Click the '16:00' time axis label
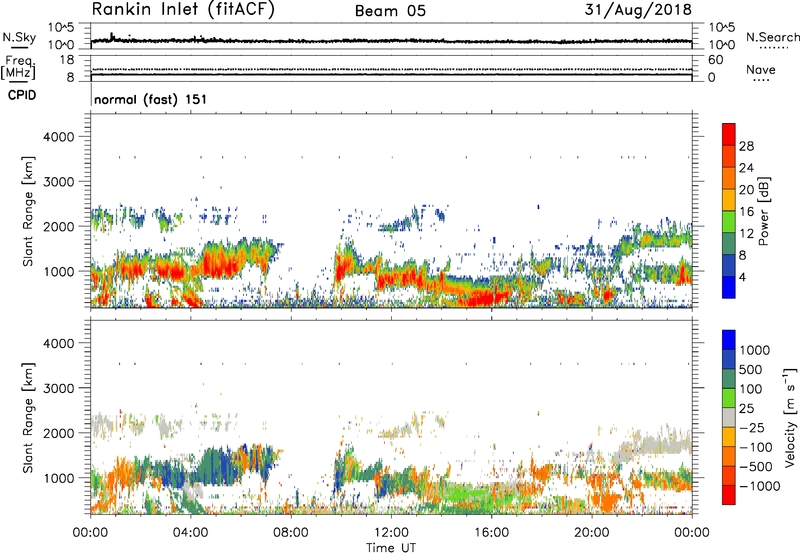This screenshot has width=800, height=554. pos(491,533)
